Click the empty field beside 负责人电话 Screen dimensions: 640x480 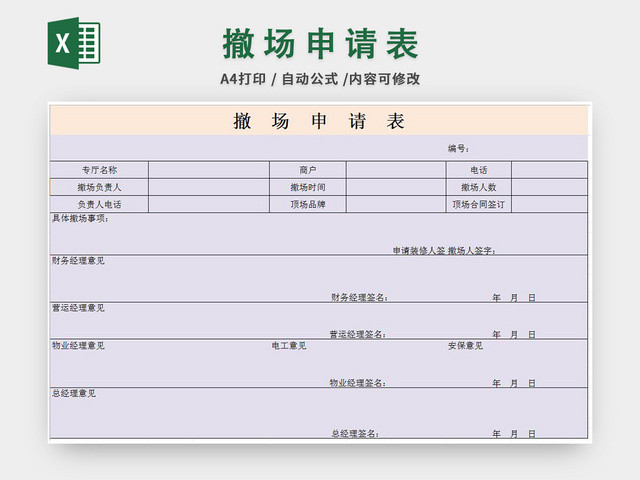(209, 204)
